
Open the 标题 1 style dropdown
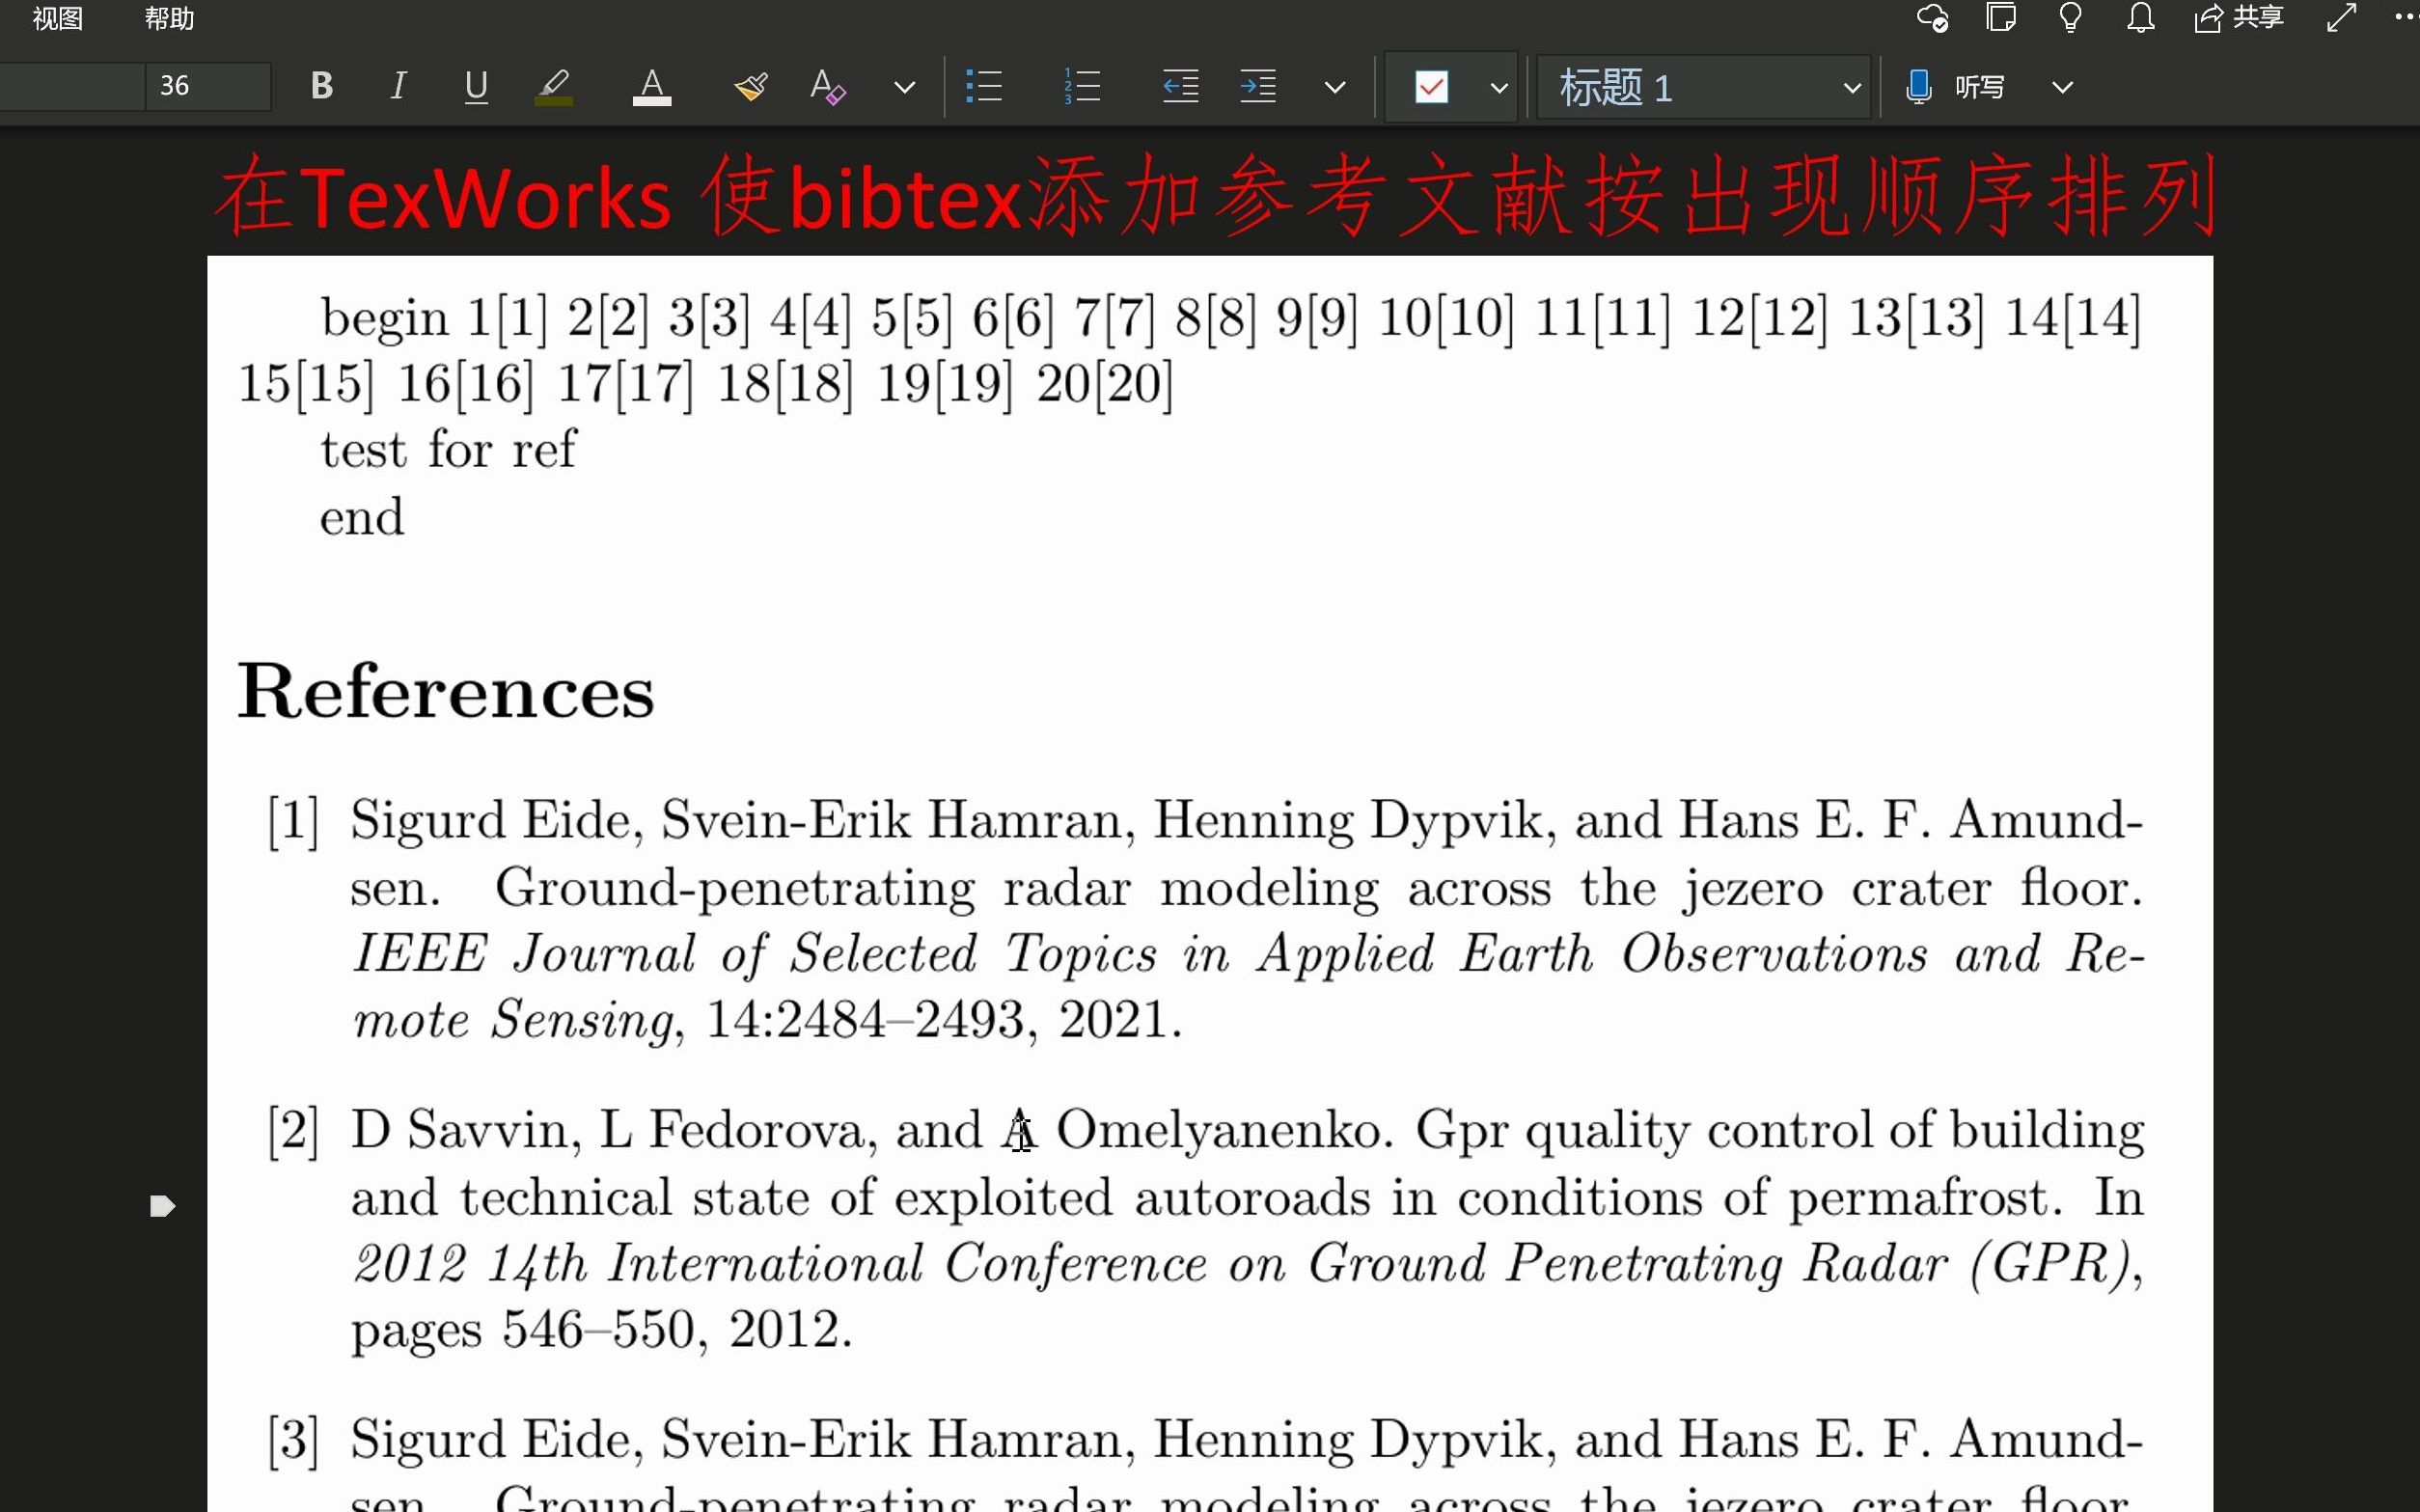pos(1704,87)
